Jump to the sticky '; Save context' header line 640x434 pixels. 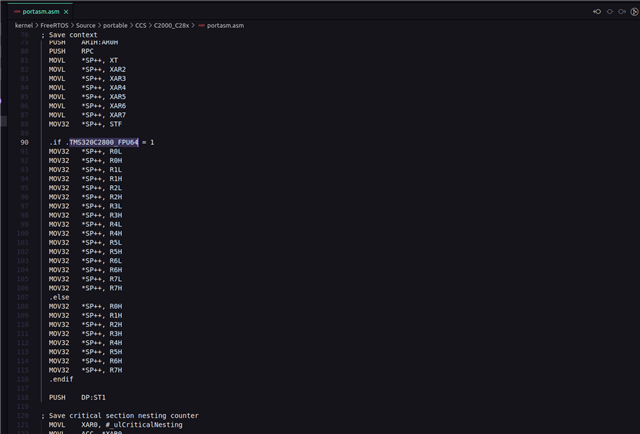point(70,35)
